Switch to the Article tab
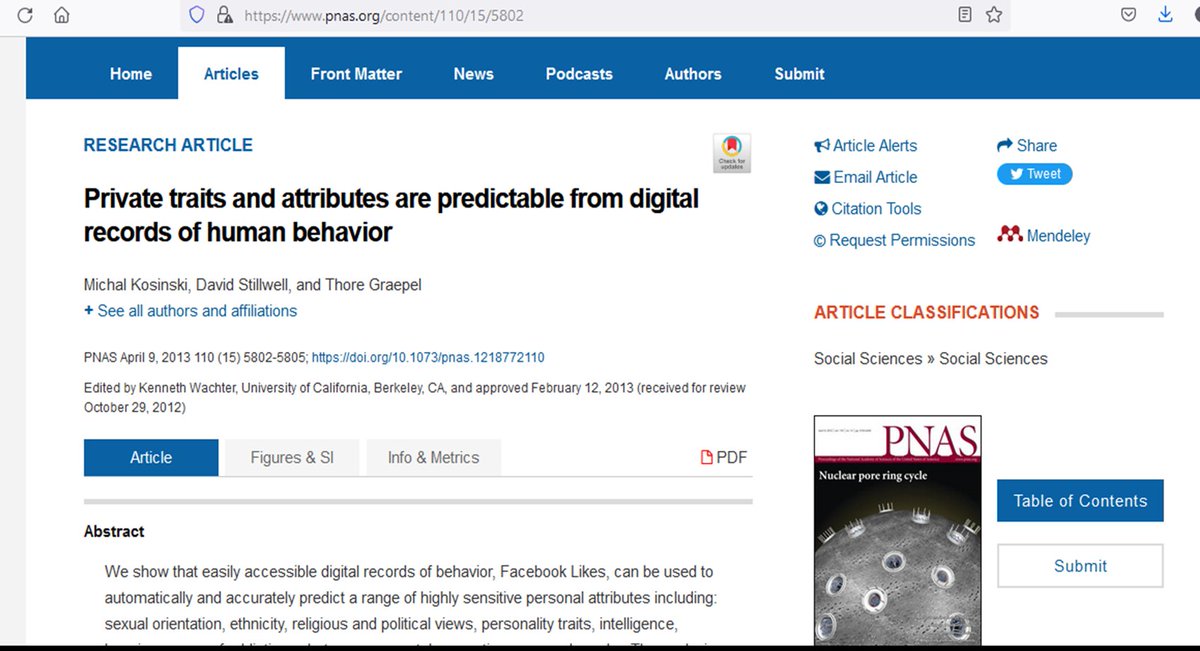Viewport: 1200px width, 651px height. pos(151,457)
